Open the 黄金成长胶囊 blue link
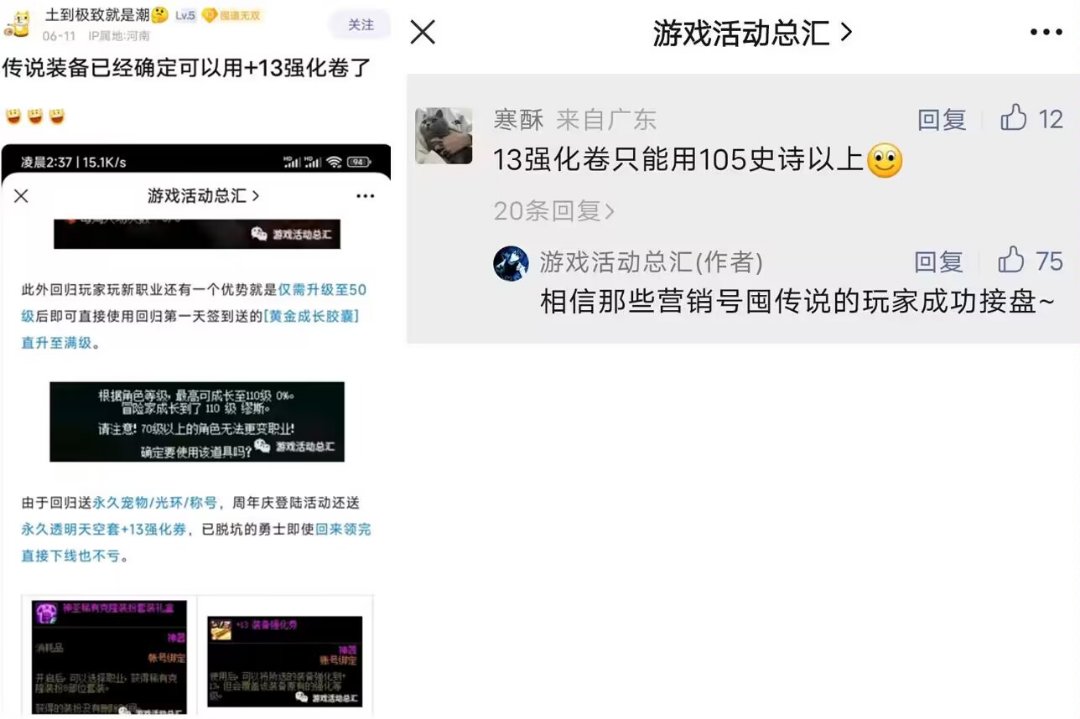 [311, 316]
